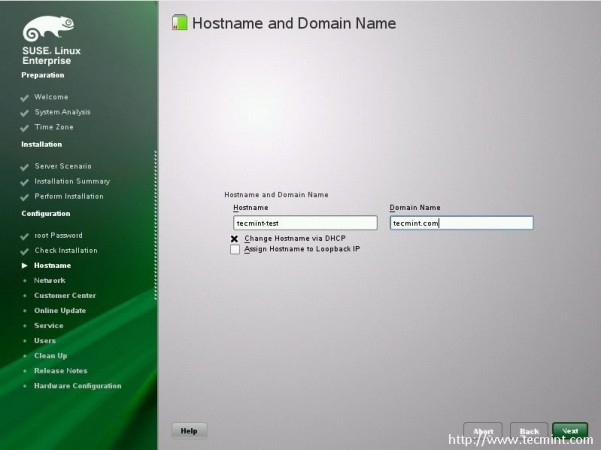Select the Network step
The image size is (601, 450).
[x=49, y=280]
